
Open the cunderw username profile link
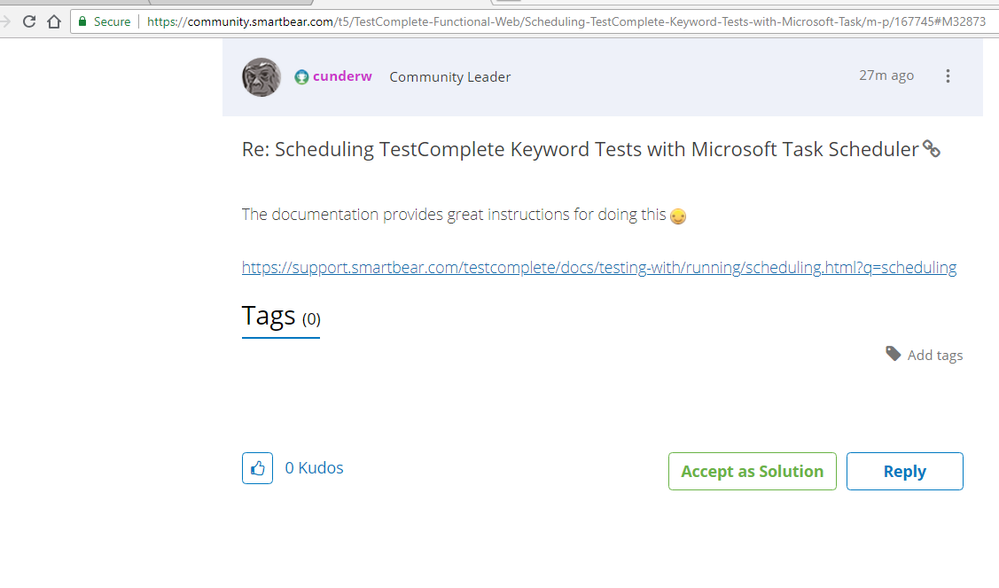pyautogui.click(x=342, y=76)
